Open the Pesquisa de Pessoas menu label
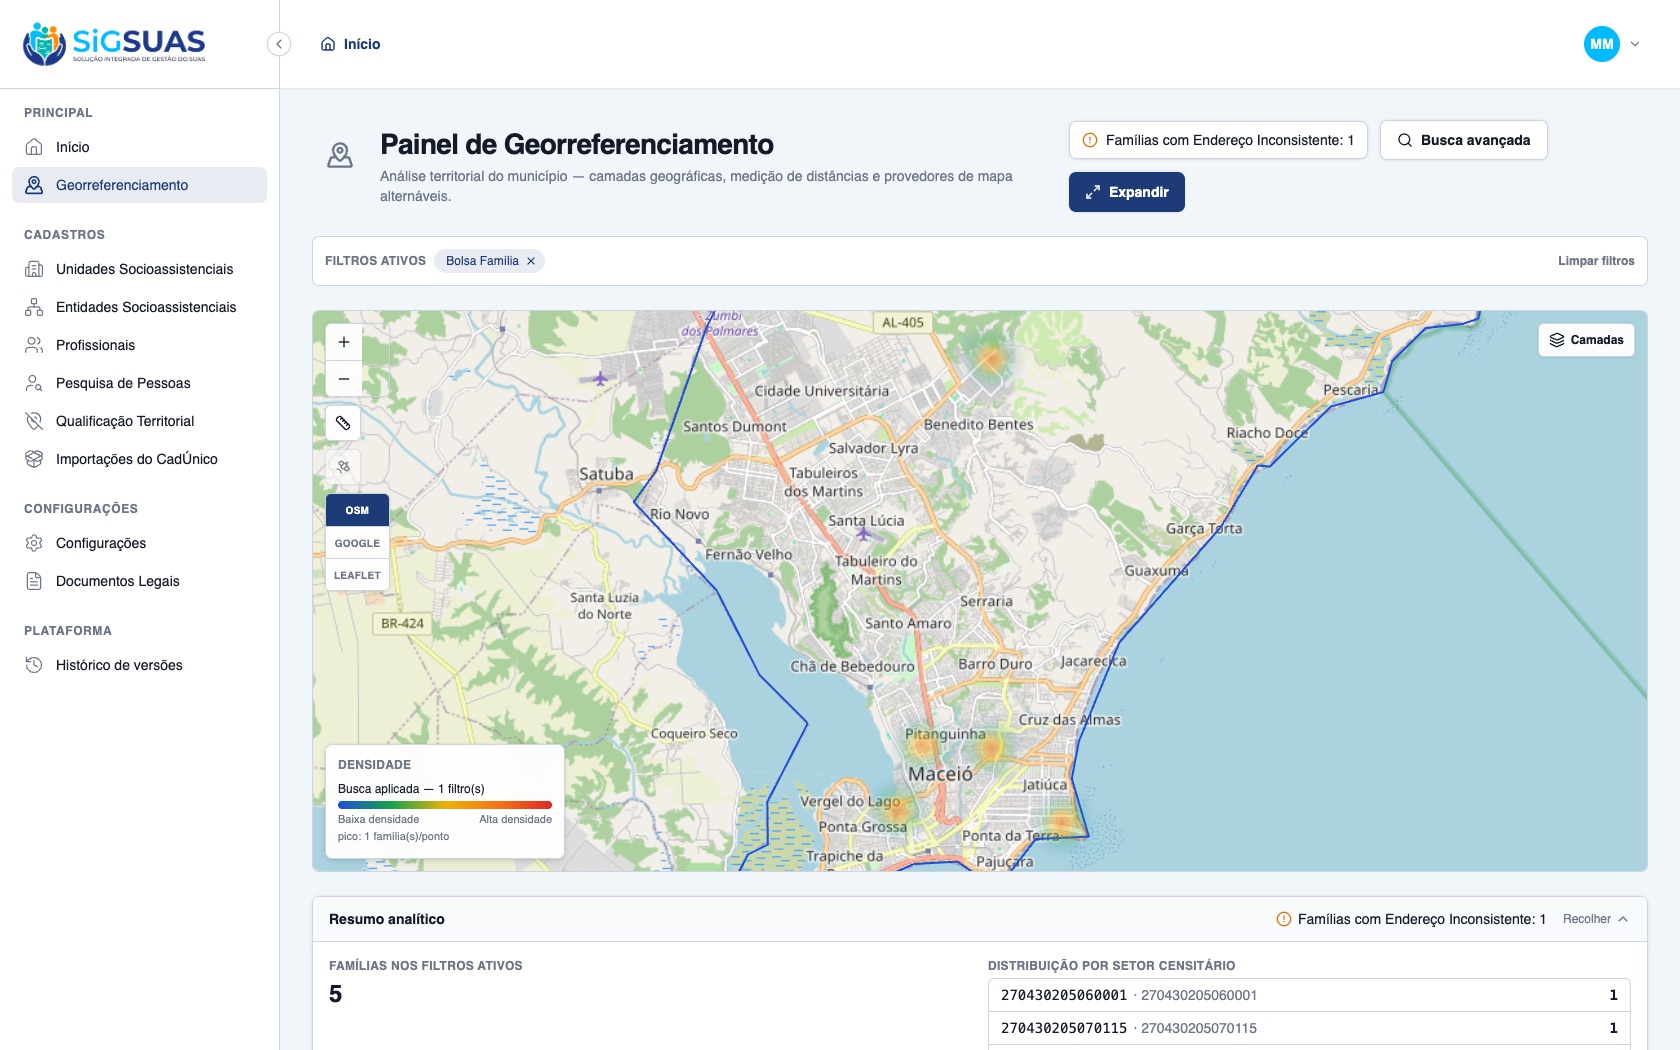The width and height of the screenshot is (1680, 1050). pyautogui.click(x=123, y=383)
